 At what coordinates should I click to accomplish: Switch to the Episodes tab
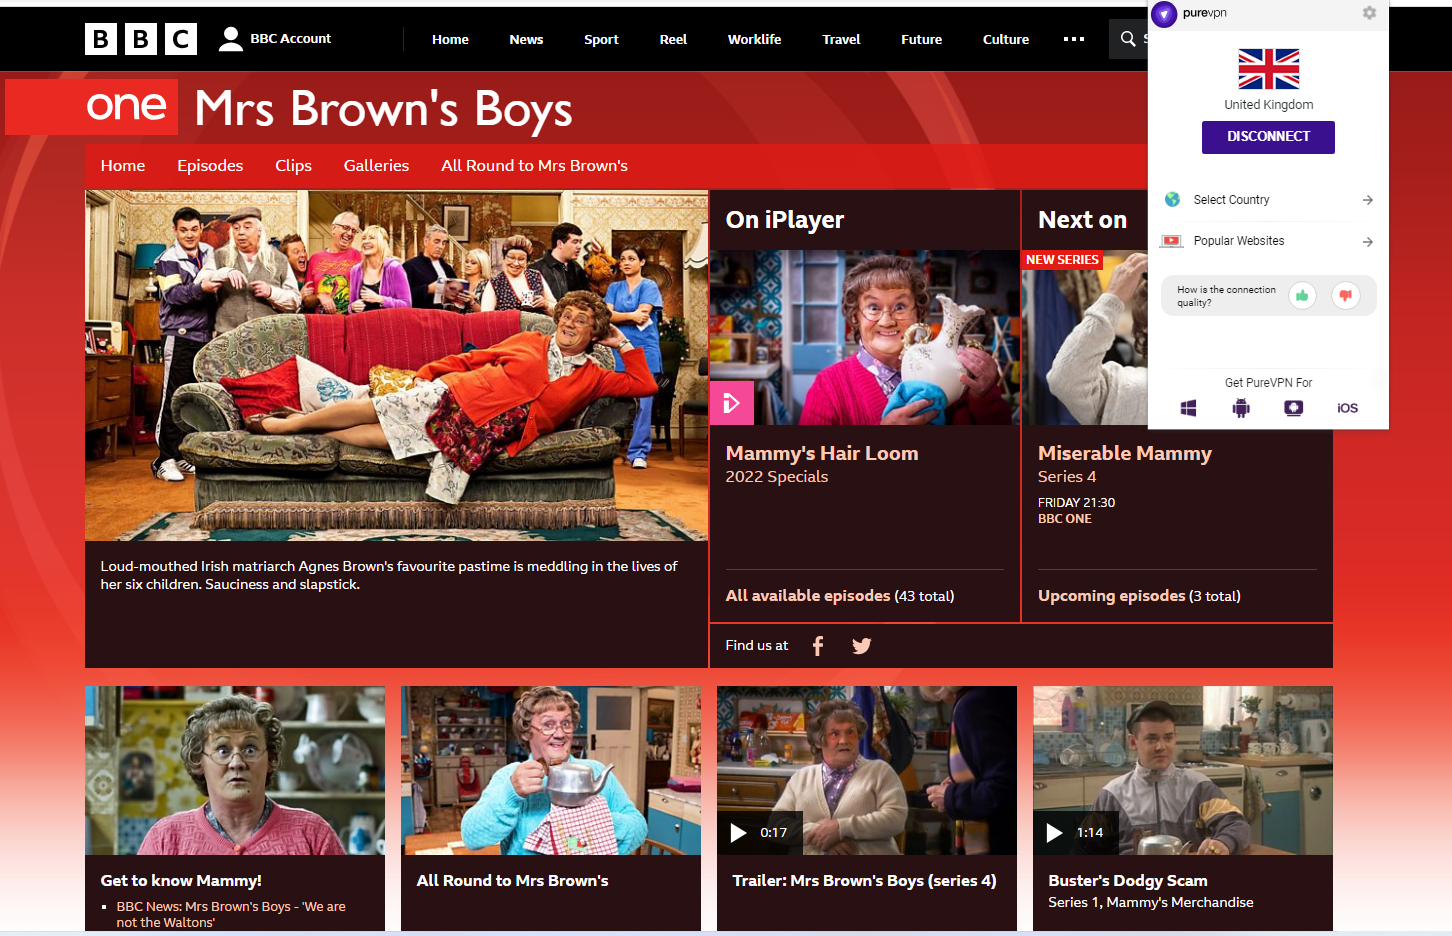(210, 166)
